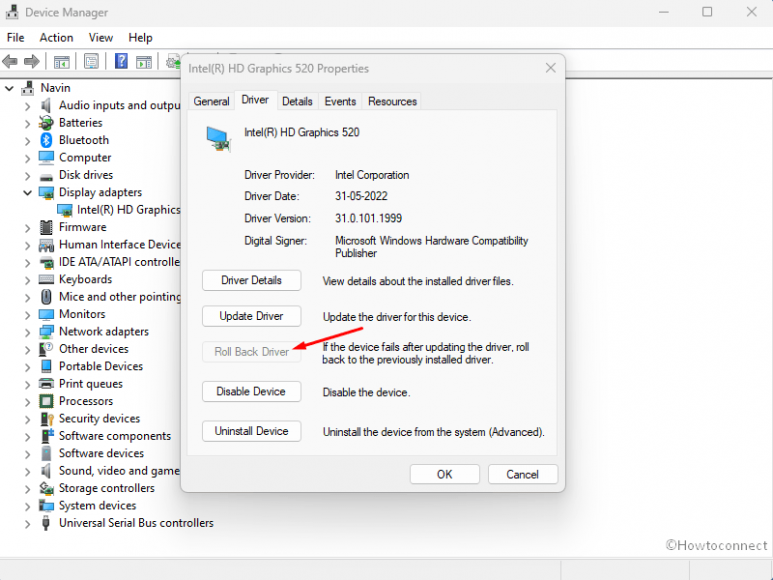Click the Driver Details button

tap(251, 280)
